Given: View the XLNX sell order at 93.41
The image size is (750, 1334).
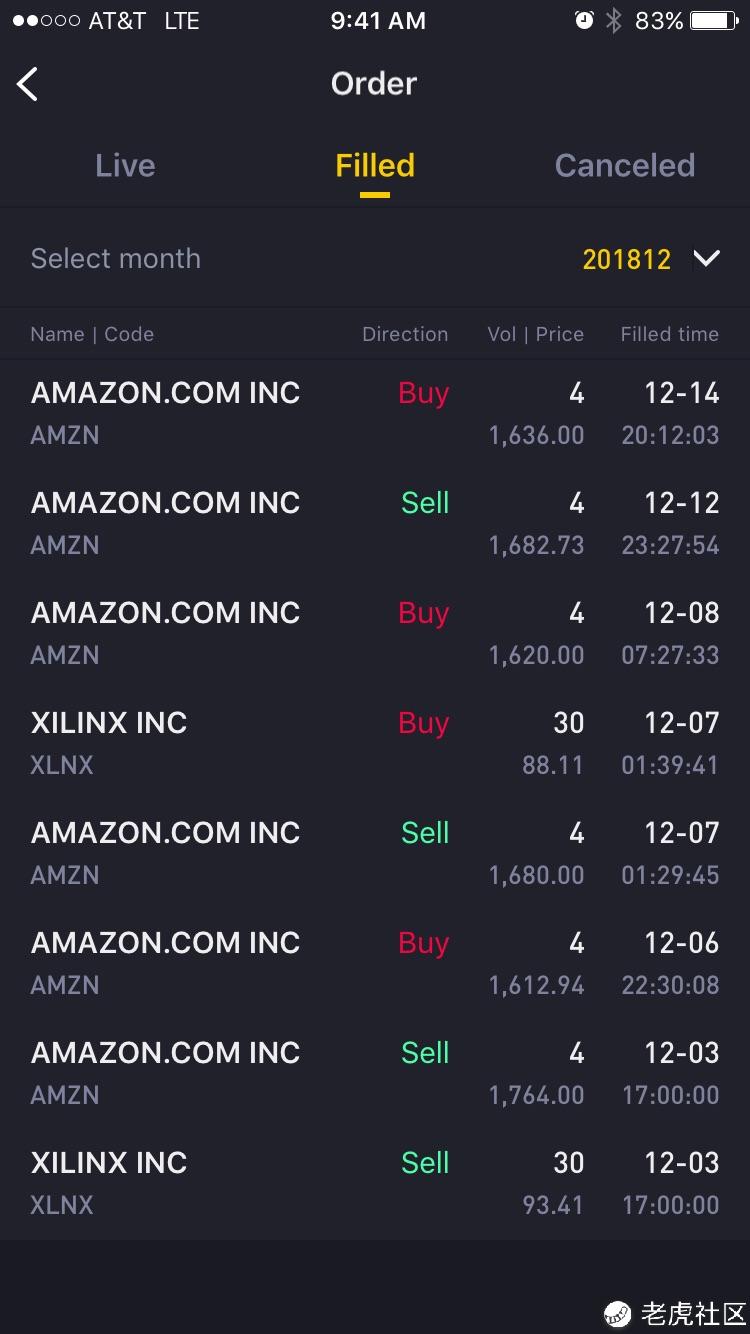Looking at the screenshot, I should click(x=375, y=1184).
